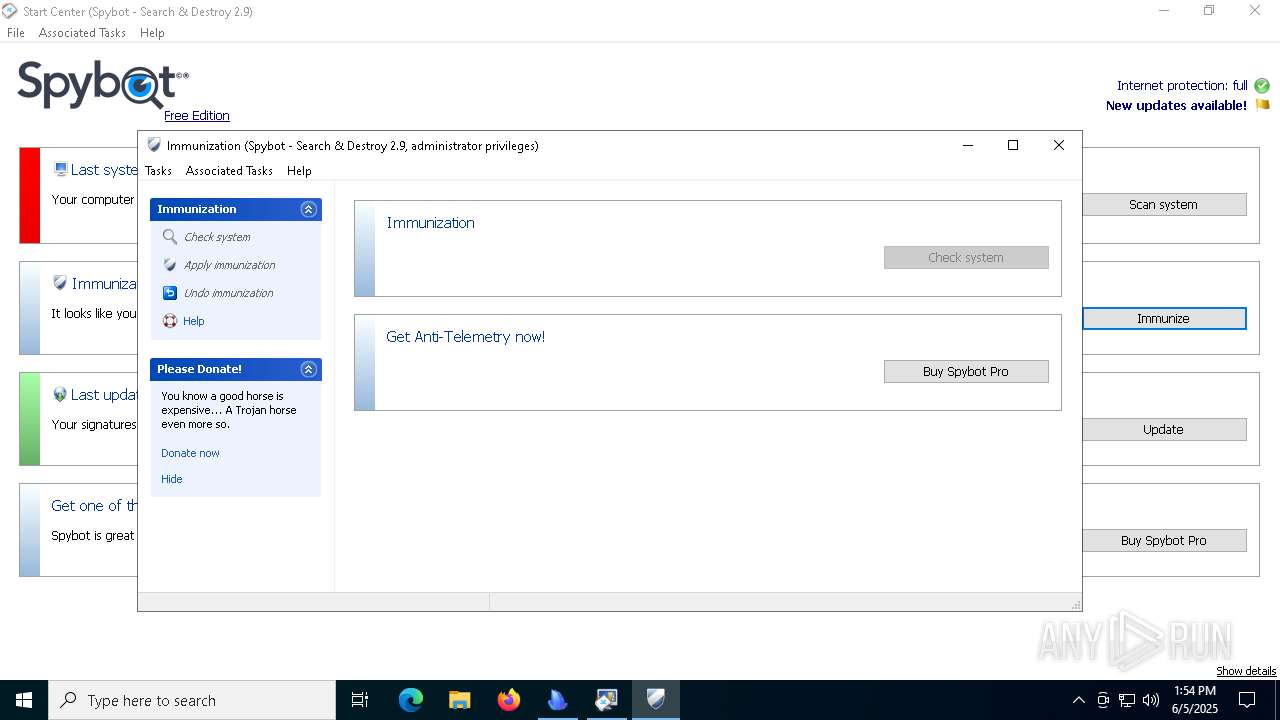Minimize the Immunization window

(968, 145)
